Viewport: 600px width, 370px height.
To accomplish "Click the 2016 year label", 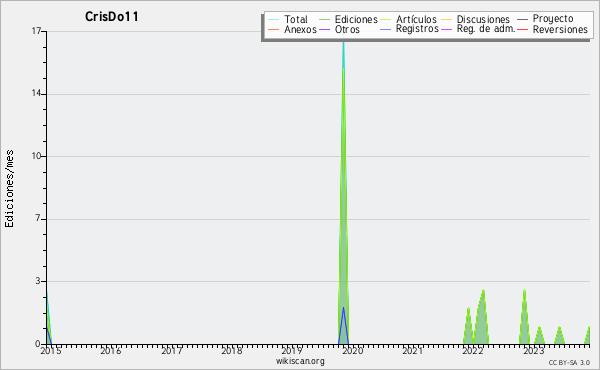I will (111, 351).
